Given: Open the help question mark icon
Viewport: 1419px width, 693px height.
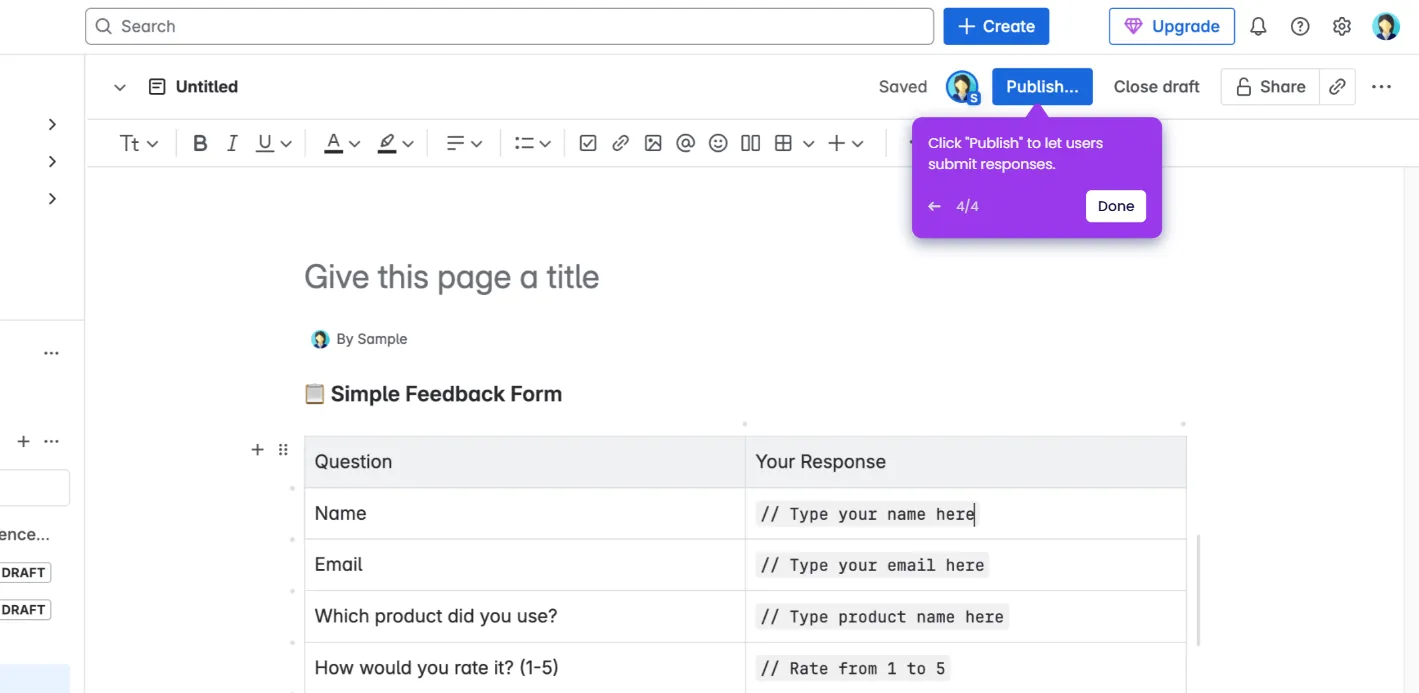Looking at the screenshot, I should point(1300,27).
